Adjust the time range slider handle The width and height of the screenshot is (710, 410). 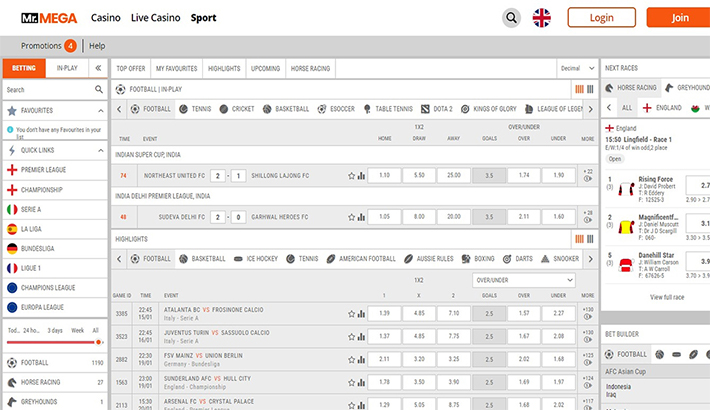98,342
